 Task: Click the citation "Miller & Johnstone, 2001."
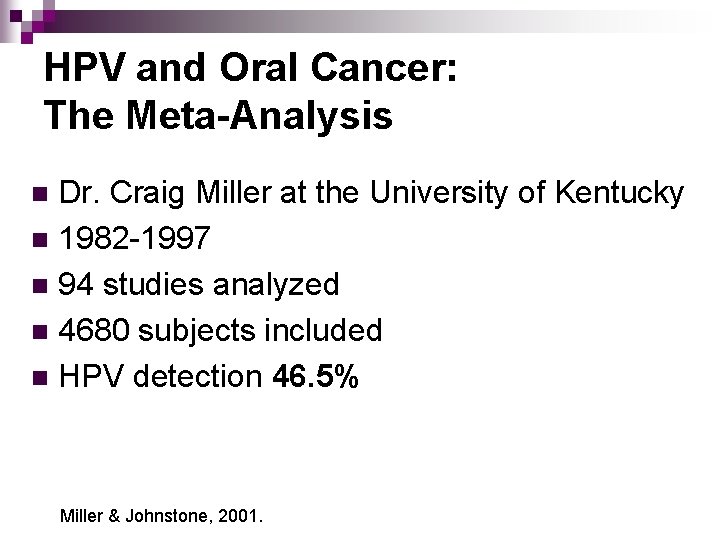coord(160,516)
